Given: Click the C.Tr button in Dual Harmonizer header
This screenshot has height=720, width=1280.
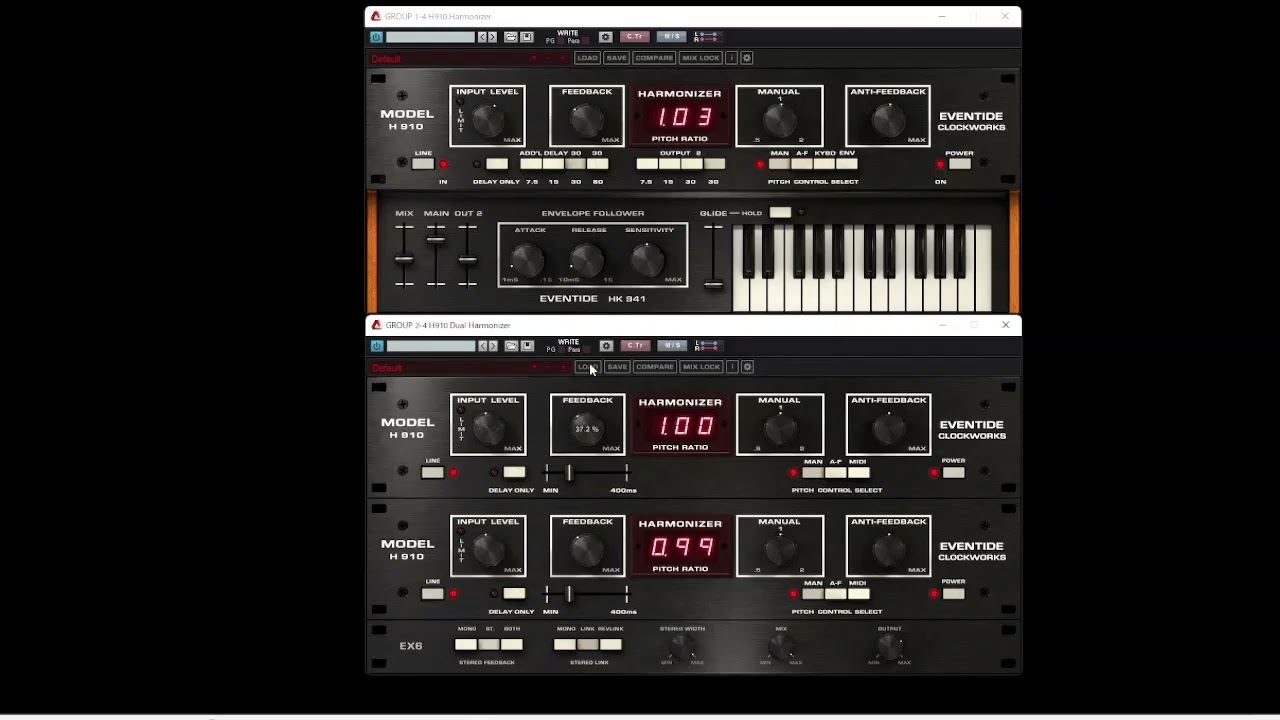Looking at the screenshot, I should click(635, 346).
